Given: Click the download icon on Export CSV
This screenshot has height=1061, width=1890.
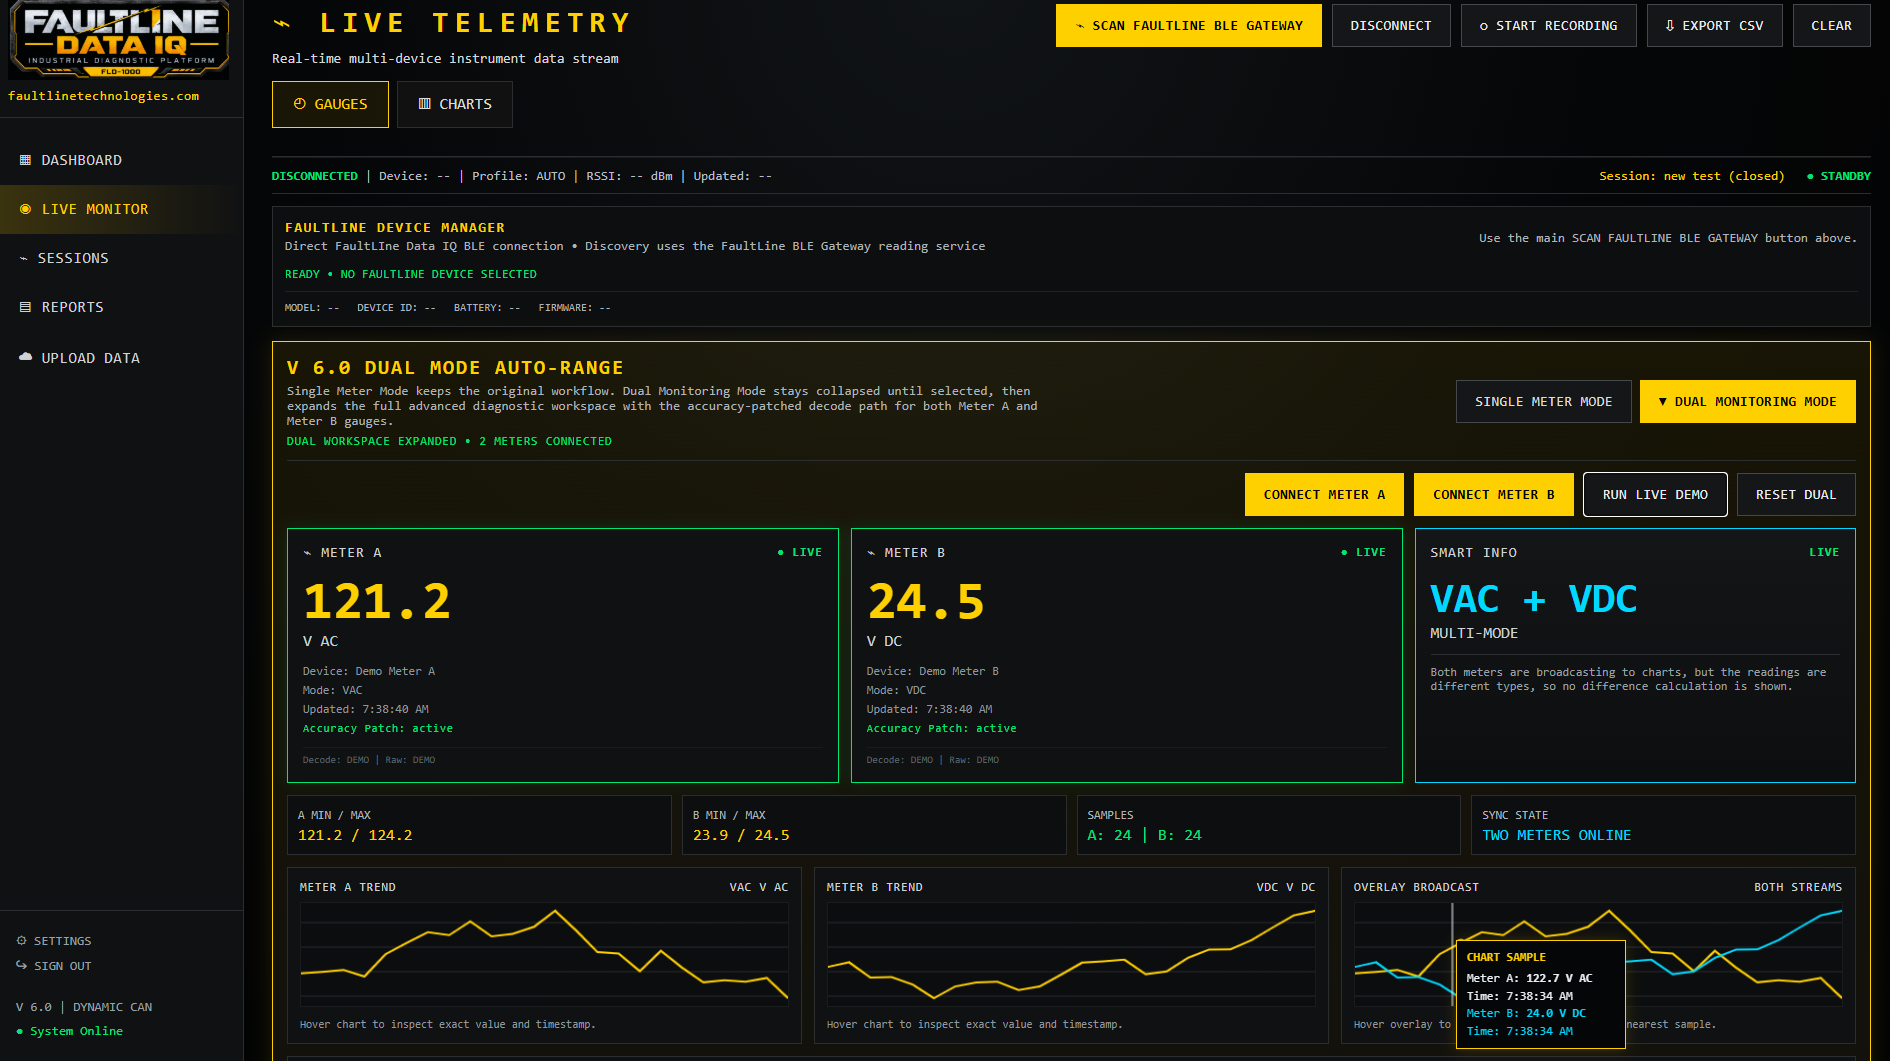Looking at the screenshot, I should [x=1670, y=26].
